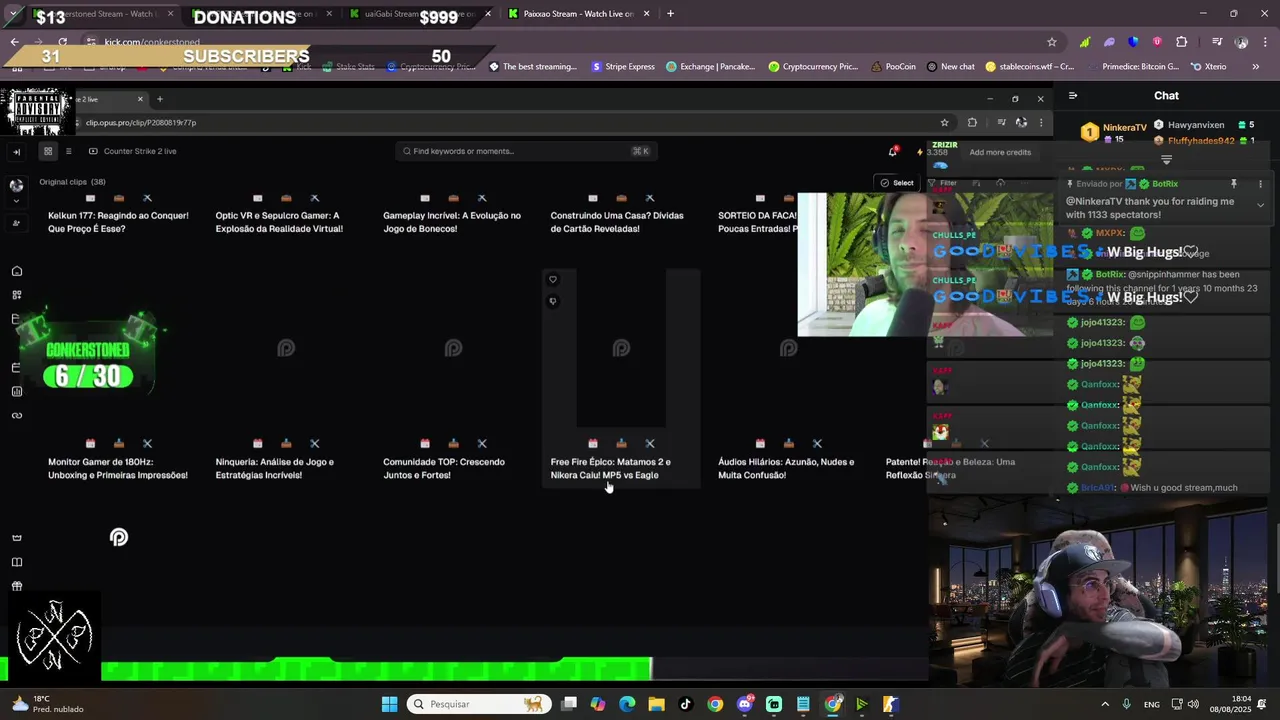This screenshot has height=720, width=1280.
Task: Open clip Kelkun 177: Reagindo ao Conquer
Action: (x=118, y=222)
